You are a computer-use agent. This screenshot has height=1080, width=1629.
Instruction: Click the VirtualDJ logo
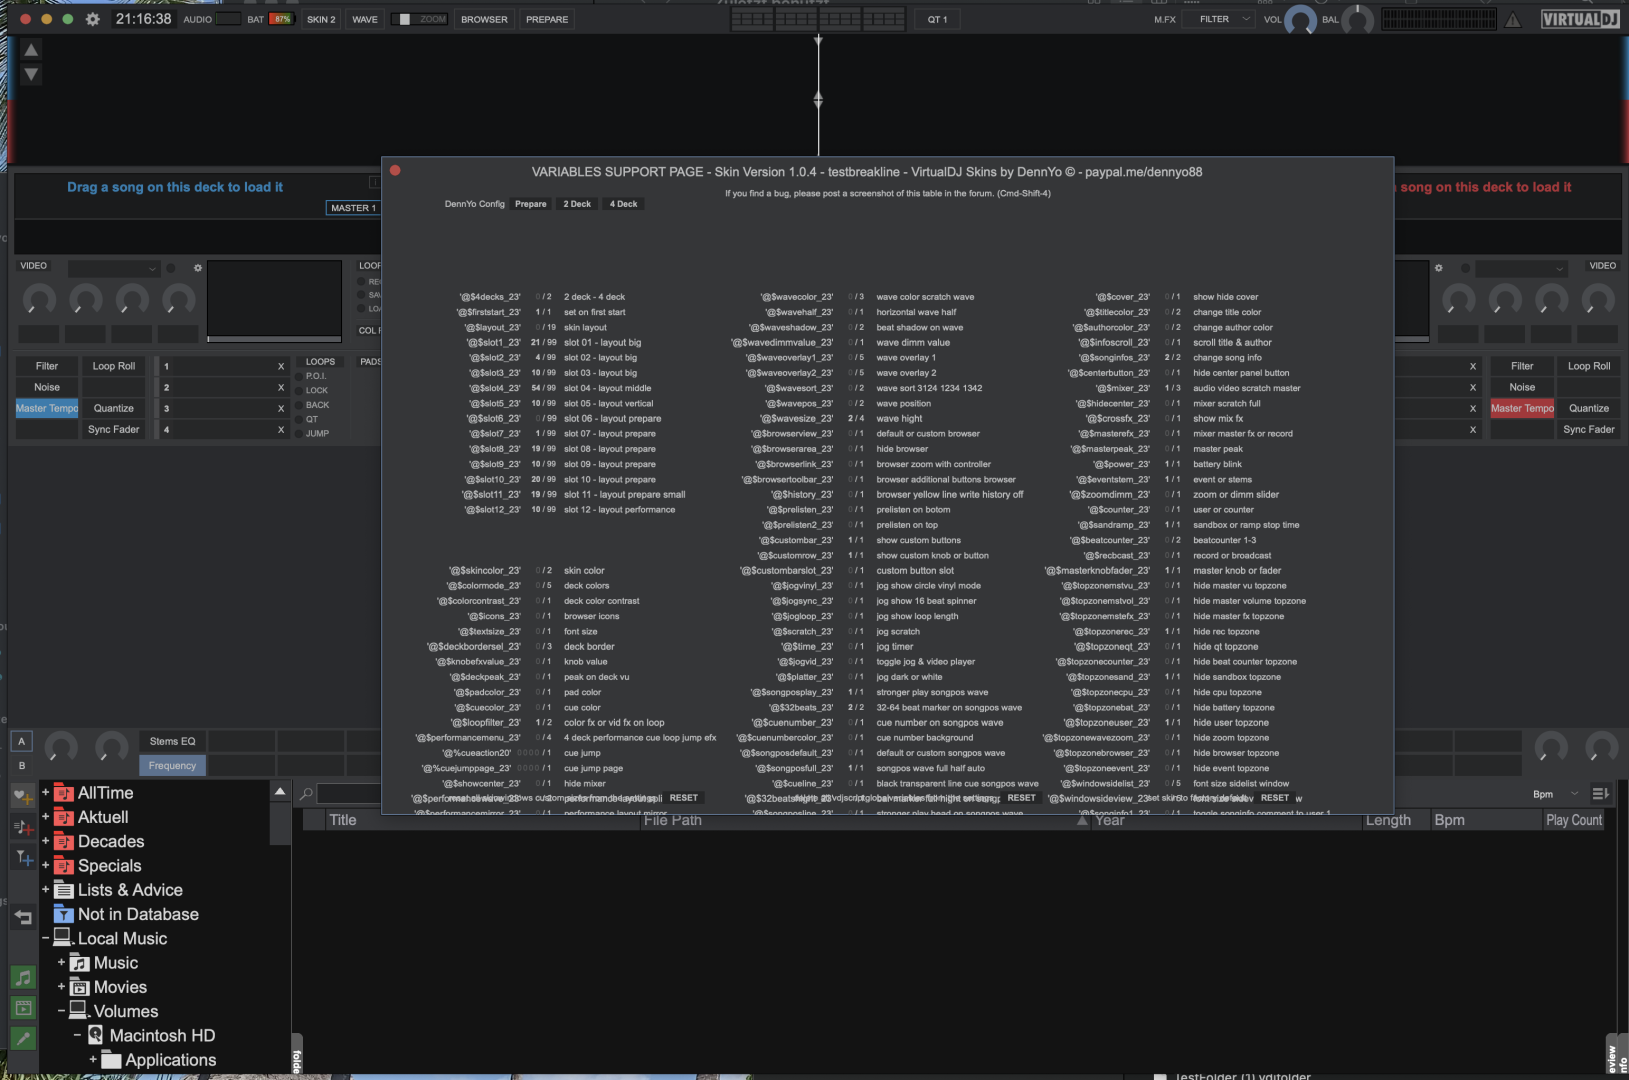pos(1580,19)
